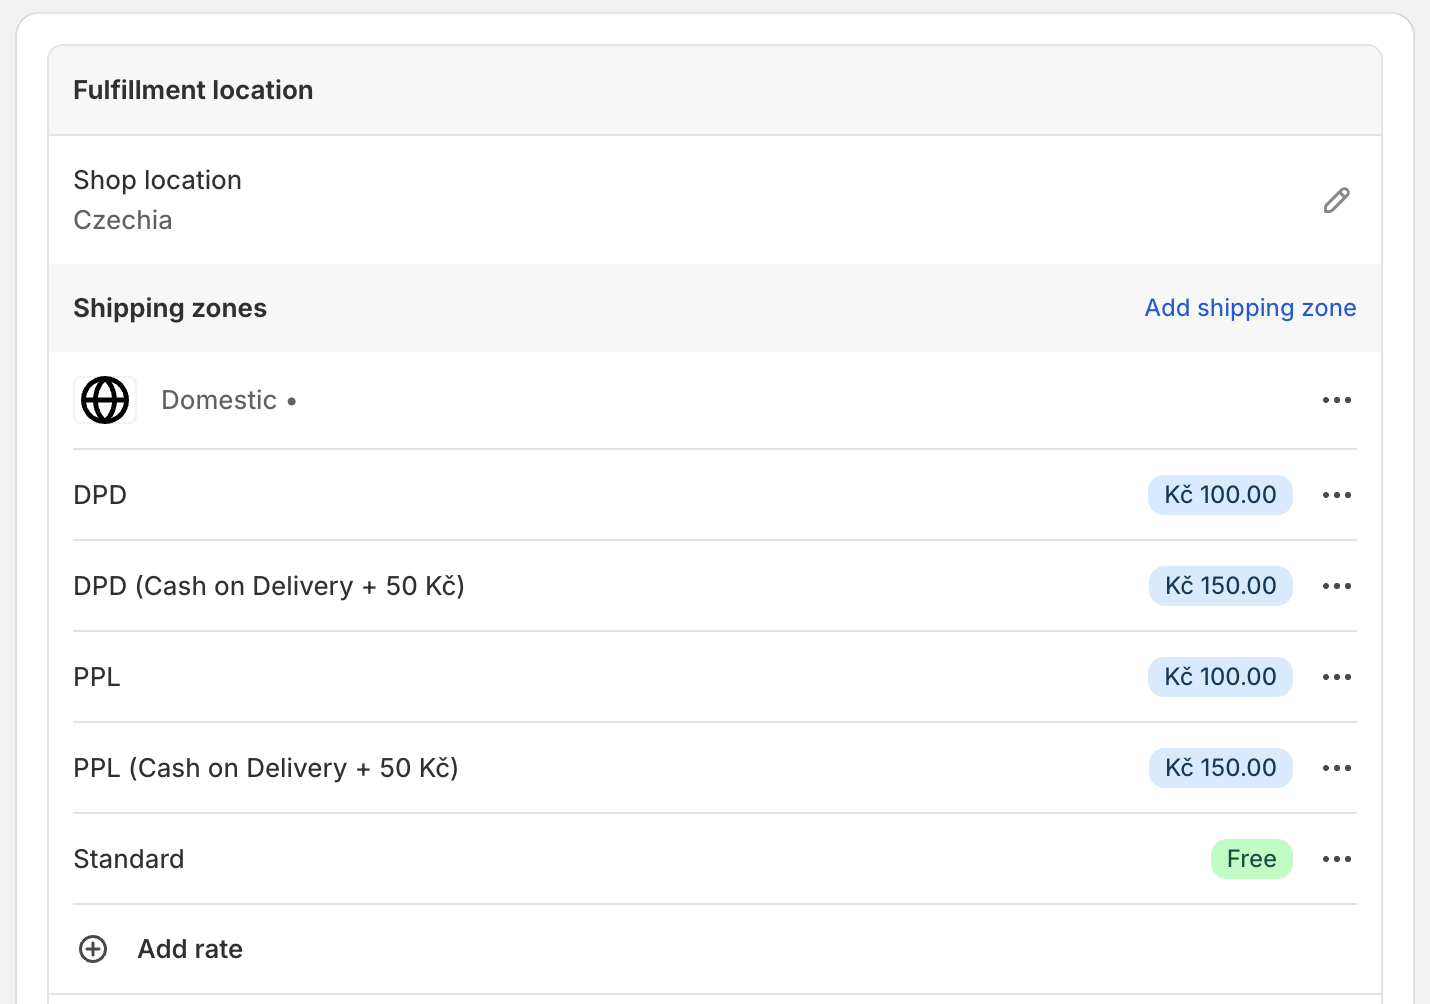Click the DPD rate name
This screenshot has width=1430, height=1004.
(100, 495)
